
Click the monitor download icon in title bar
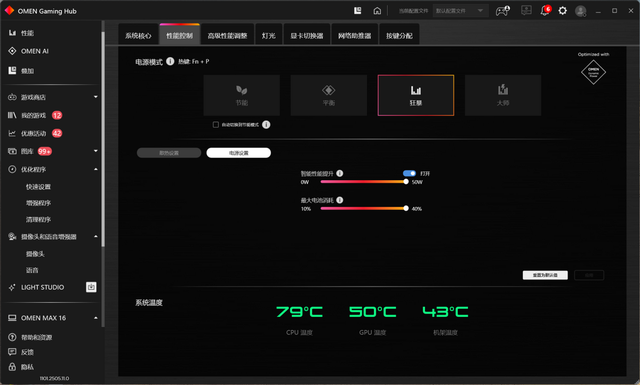click(526, 10)
